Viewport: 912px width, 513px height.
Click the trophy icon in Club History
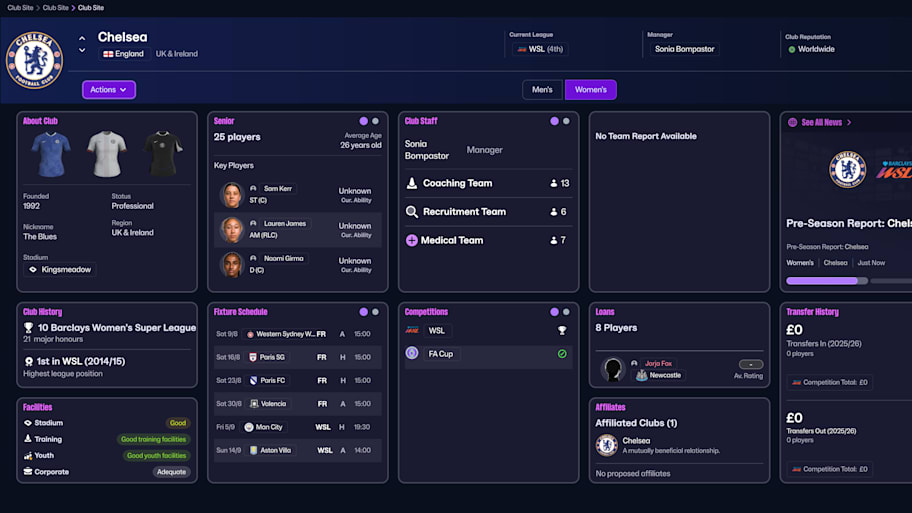point(28,328)
